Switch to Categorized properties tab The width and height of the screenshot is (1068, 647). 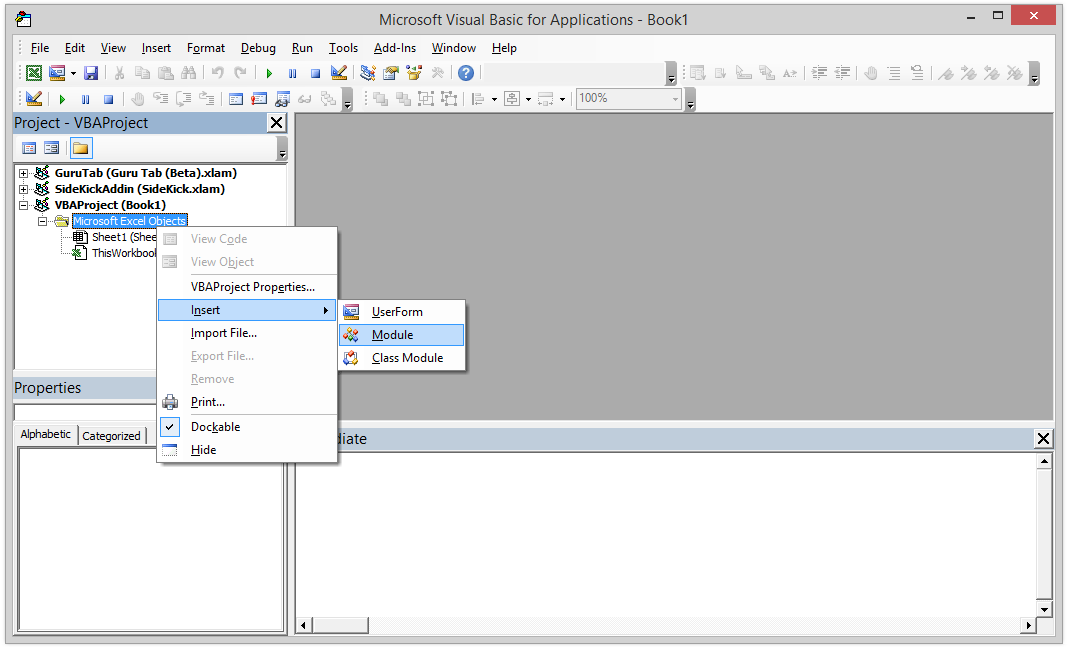pos(111,436)
